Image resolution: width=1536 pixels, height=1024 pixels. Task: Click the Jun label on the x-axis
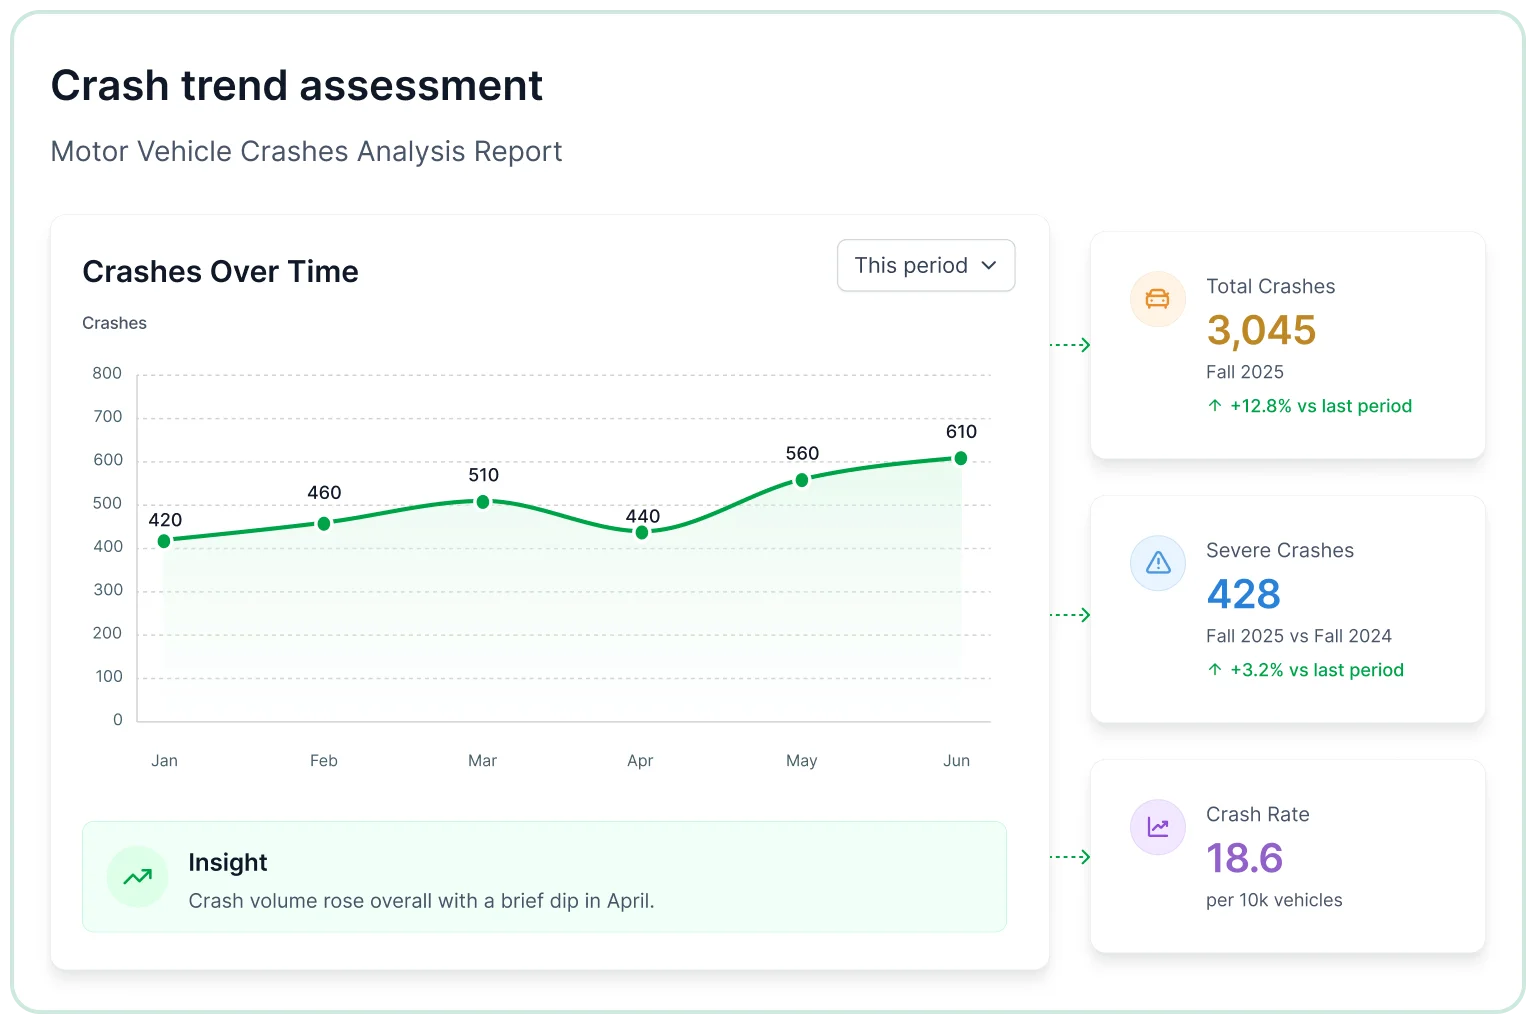tap(956, 760)
